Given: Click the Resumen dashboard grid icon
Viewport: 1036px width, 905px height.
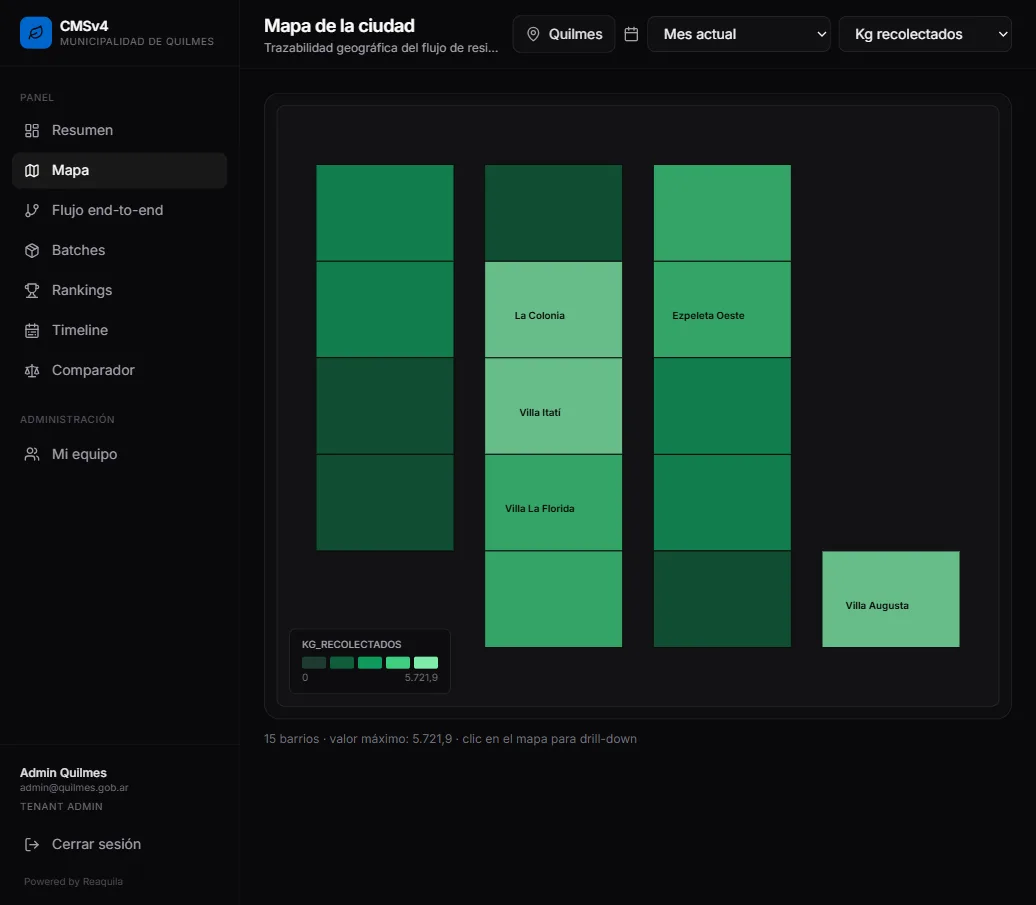Looking at the screenshot, I should (32, 131).
